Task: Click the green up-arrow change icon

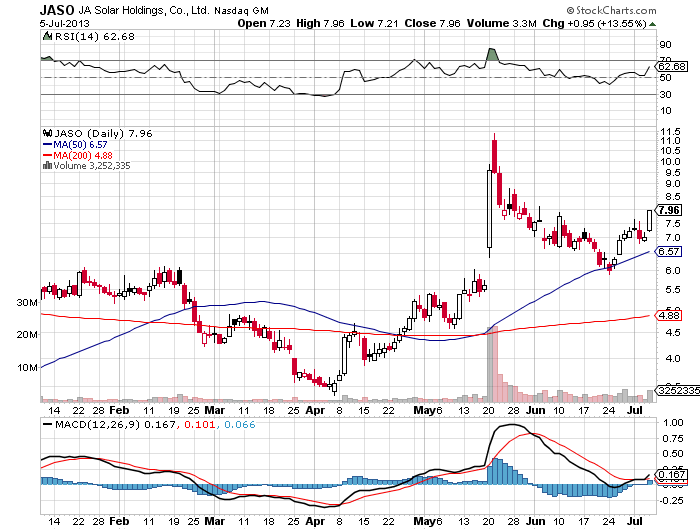Action: [652, 24]
